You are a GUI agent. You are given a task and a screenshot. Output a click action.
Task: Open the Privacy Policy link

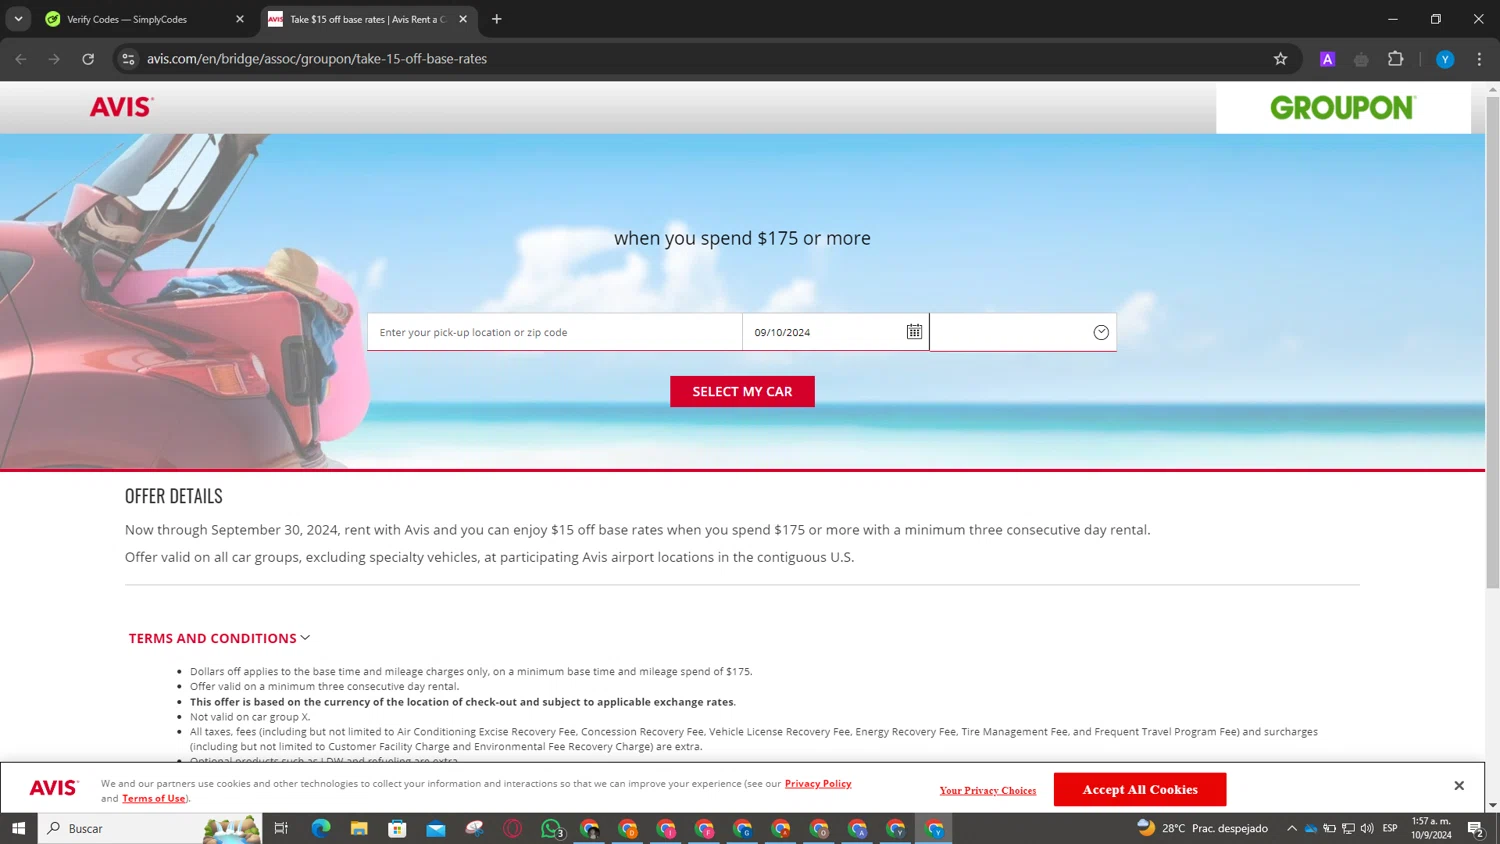pyautogui.click(x=818, y=783)
